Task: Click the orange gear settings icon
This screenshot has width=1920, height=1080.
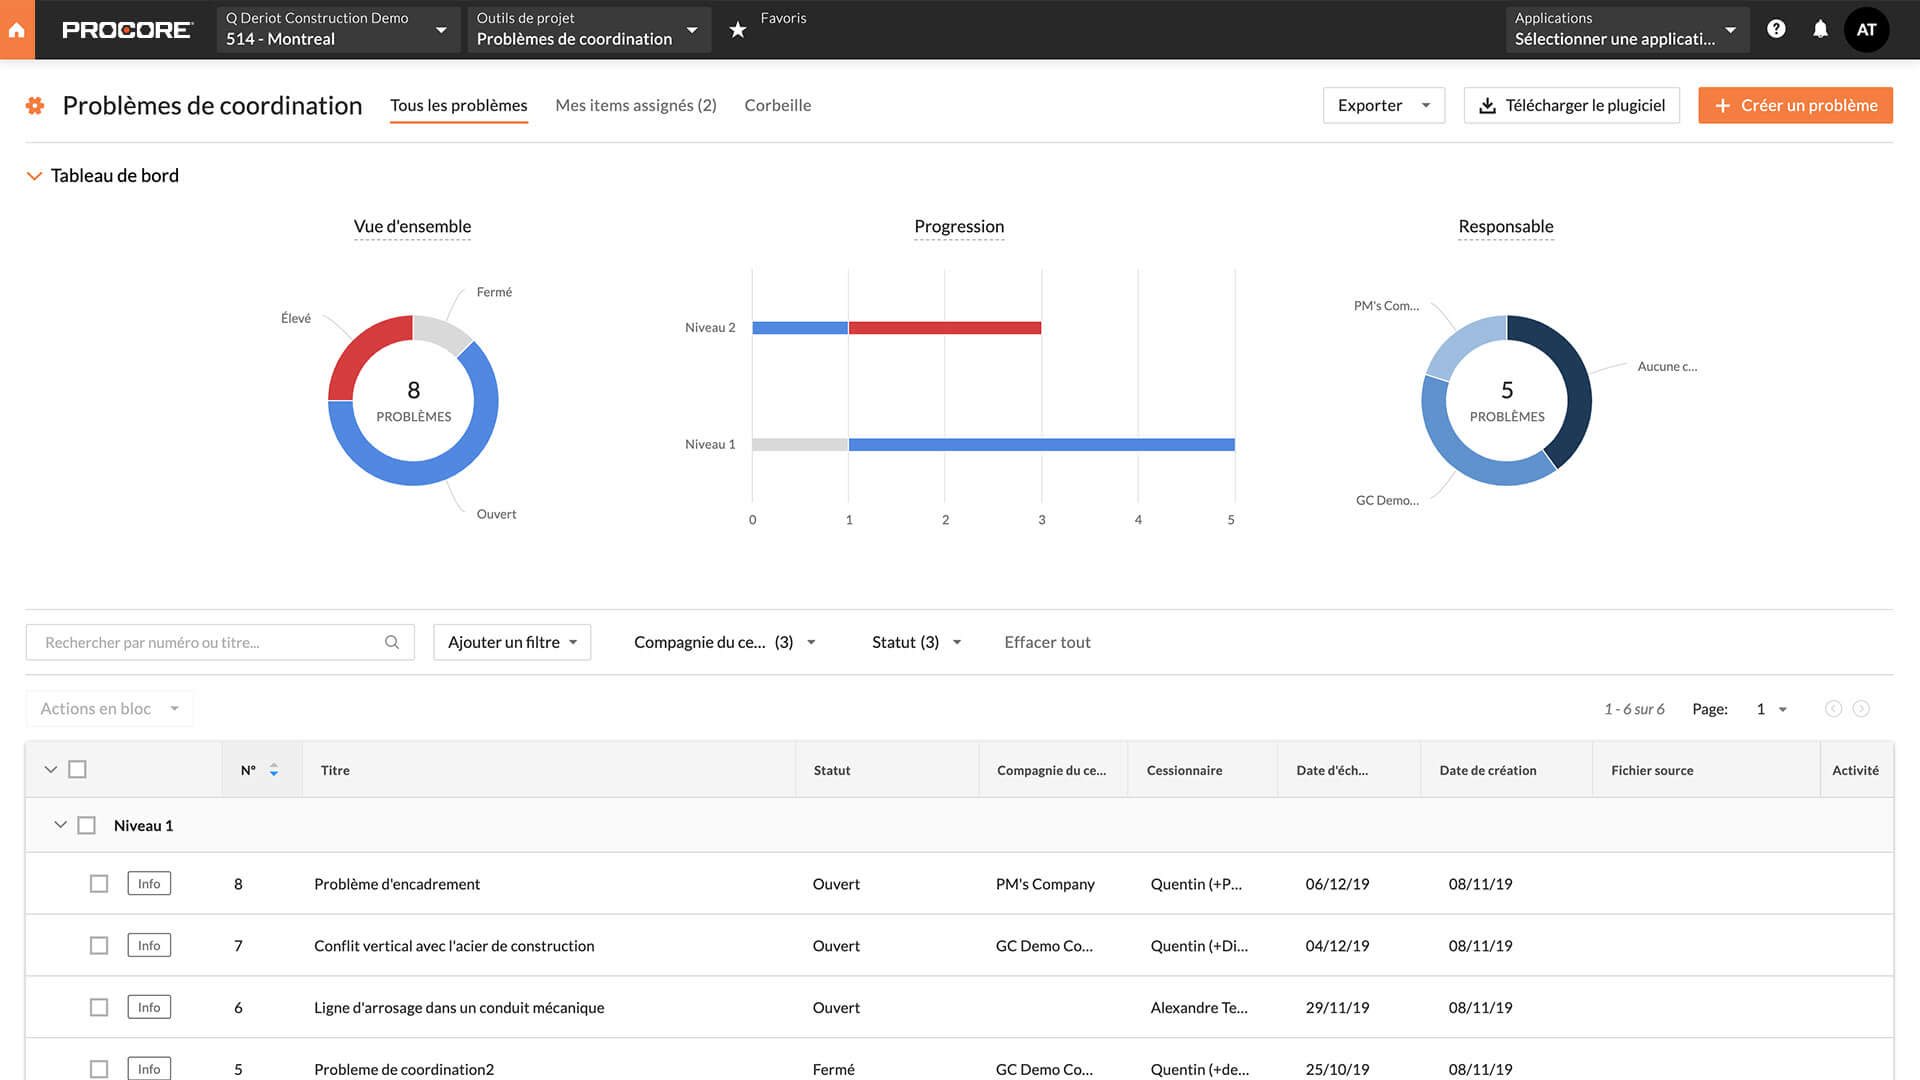Action: [x=35, y=106]
